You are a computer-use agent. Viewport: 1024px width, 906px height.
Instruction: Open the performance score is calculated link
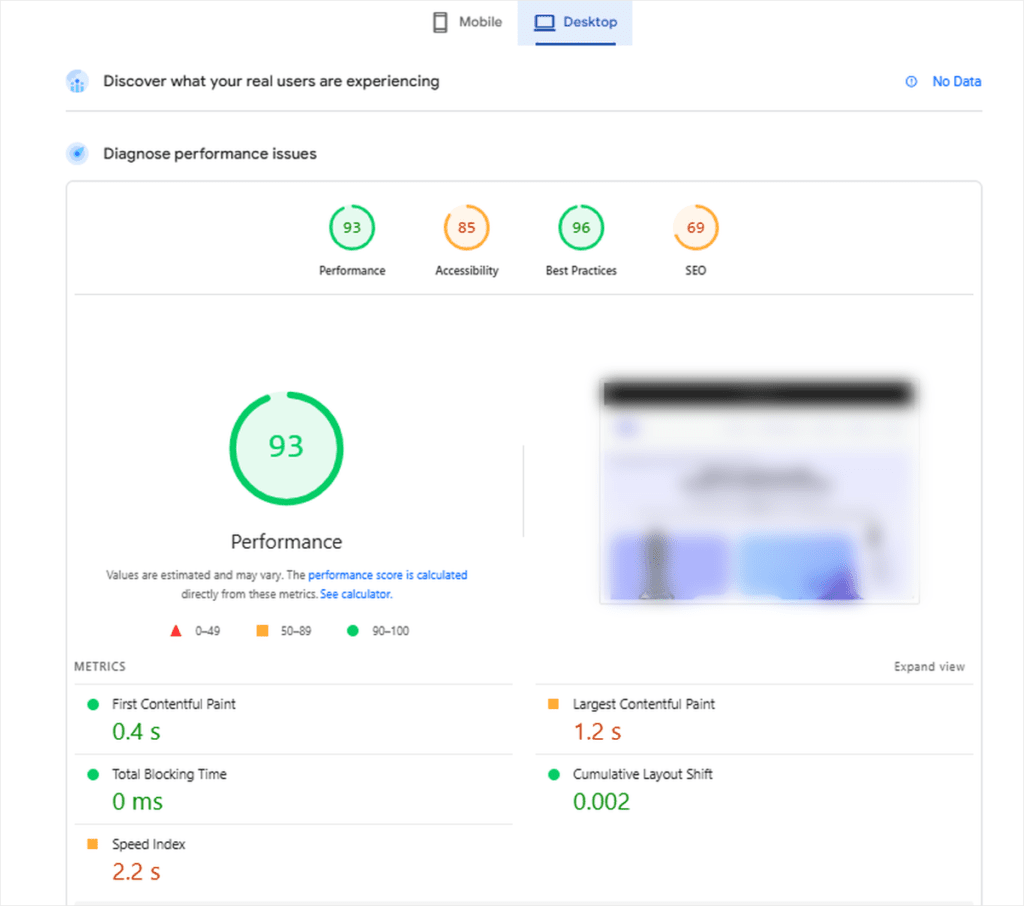pyautogui.click(x=388, y=575)
